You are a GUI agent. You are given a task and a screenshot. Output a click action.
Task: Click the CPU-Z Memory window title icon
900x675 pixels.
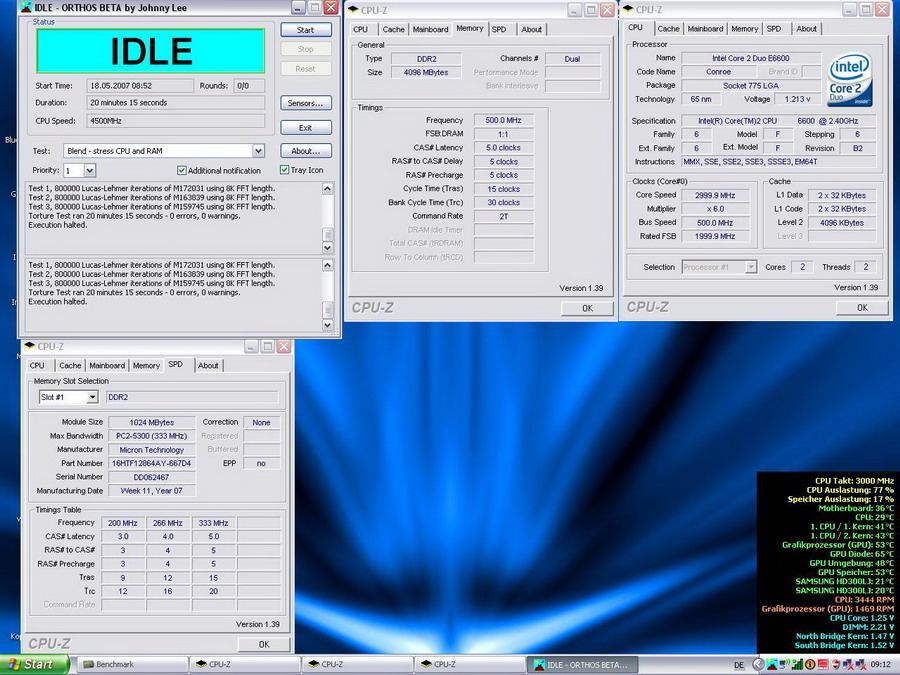tap(354, 10)
